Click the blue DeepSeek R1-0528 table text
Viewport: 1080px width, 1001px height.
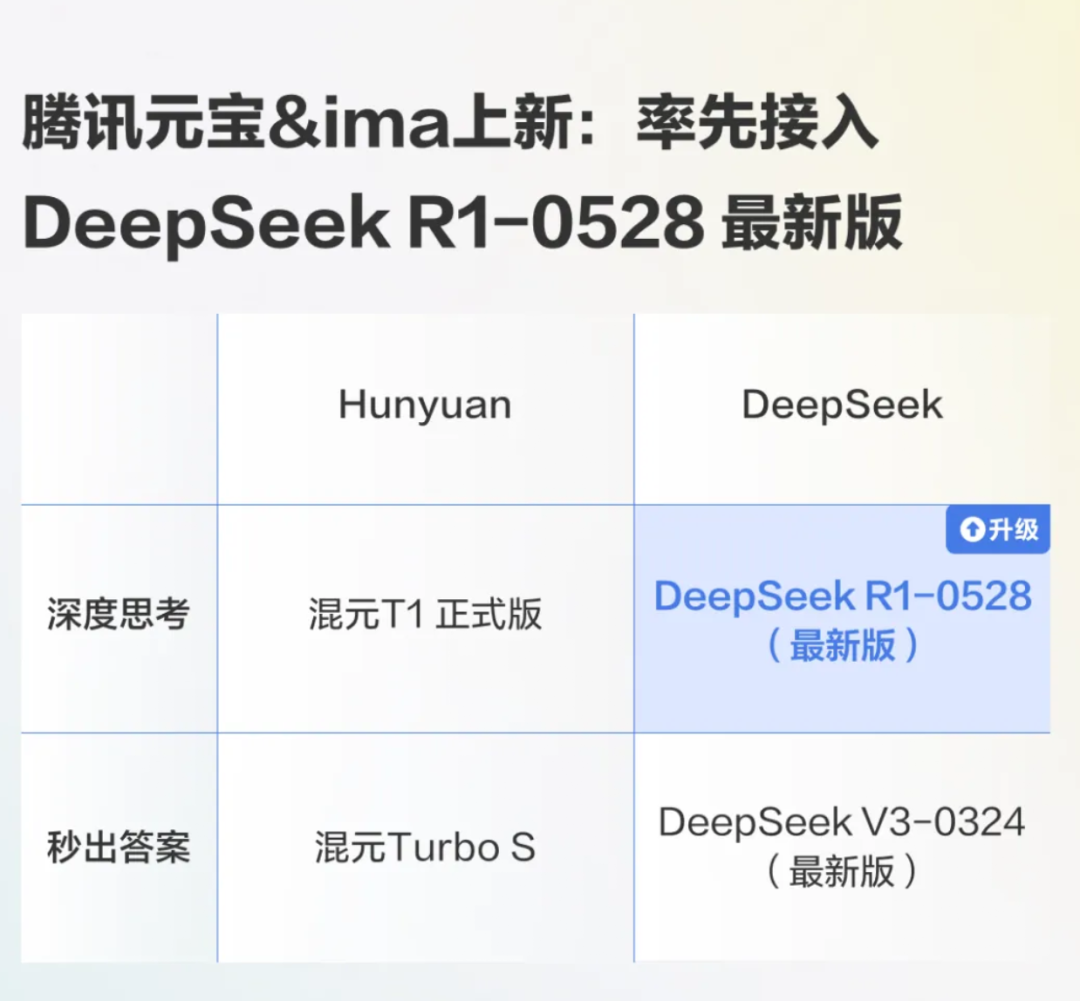842,596
